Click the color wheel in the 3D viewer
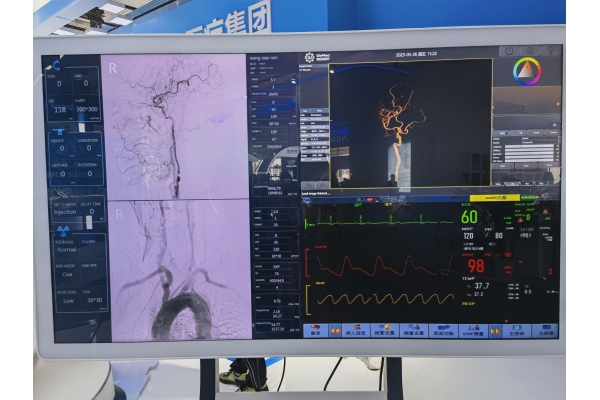600x400 pixels. (x=526, y=71)
